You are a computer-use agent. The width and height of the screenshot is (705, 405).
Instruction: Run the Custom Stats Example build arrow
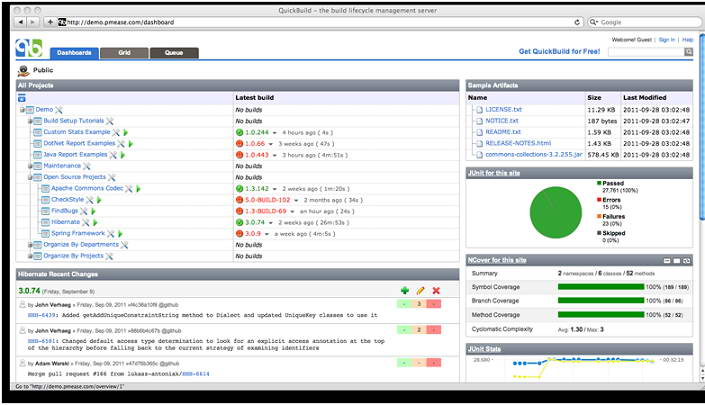pyautogui.click(x=126, y=132)
